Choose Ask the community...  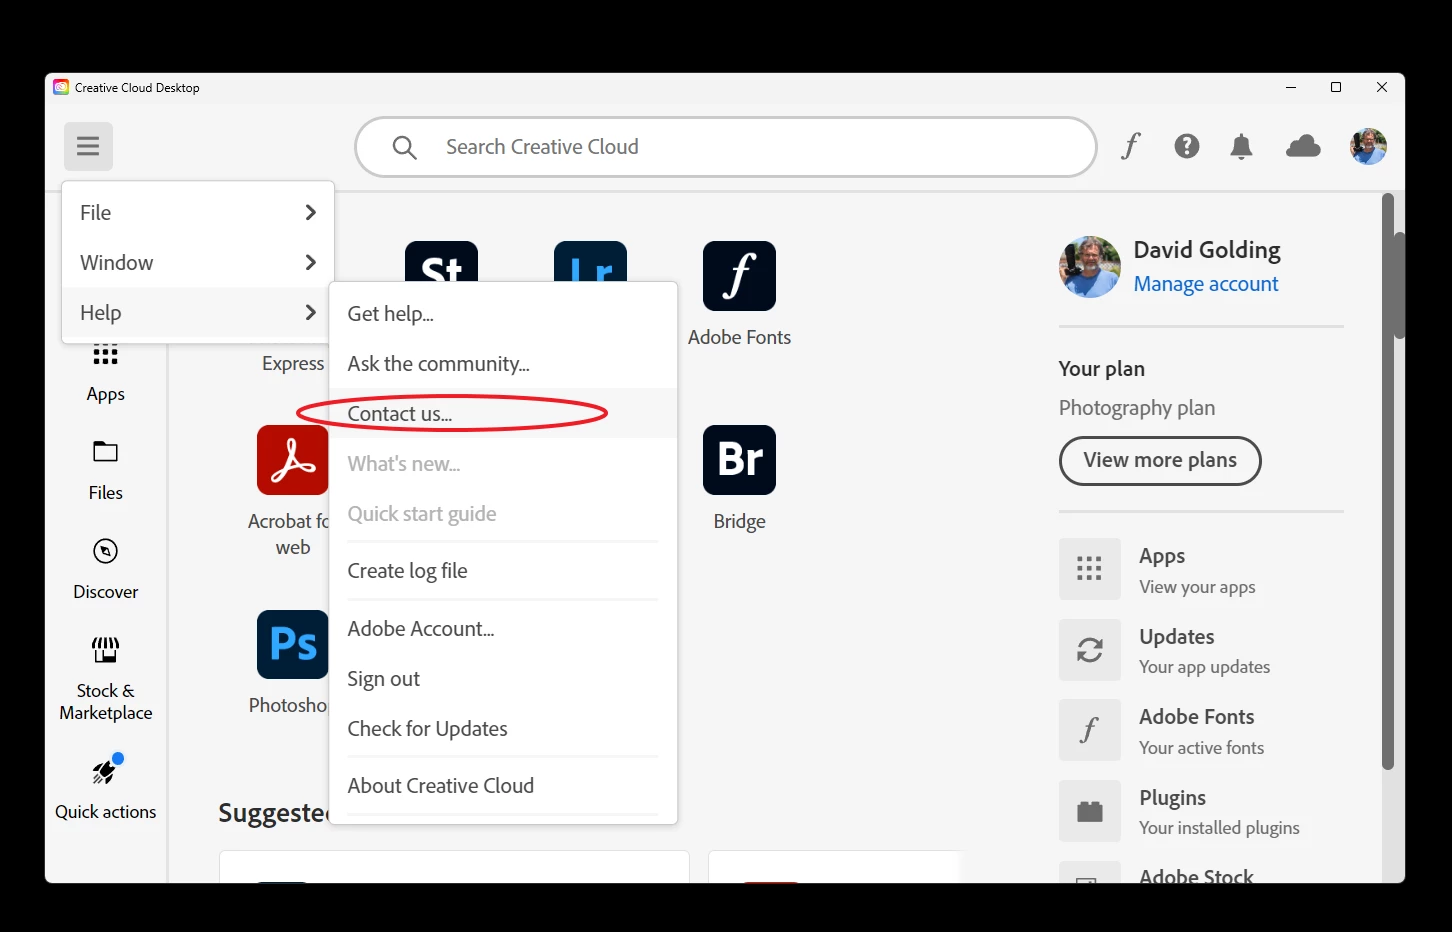tap(503, 364)
